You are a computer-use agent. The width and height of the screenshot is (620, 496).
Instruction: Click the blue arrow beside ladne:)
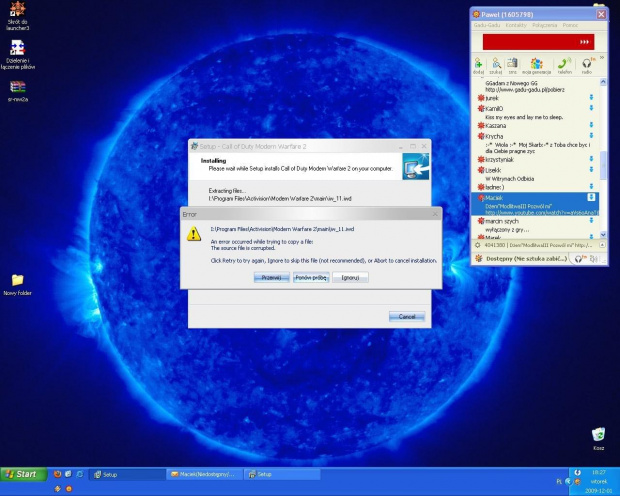pyautogui.click(x=592, y=186)
